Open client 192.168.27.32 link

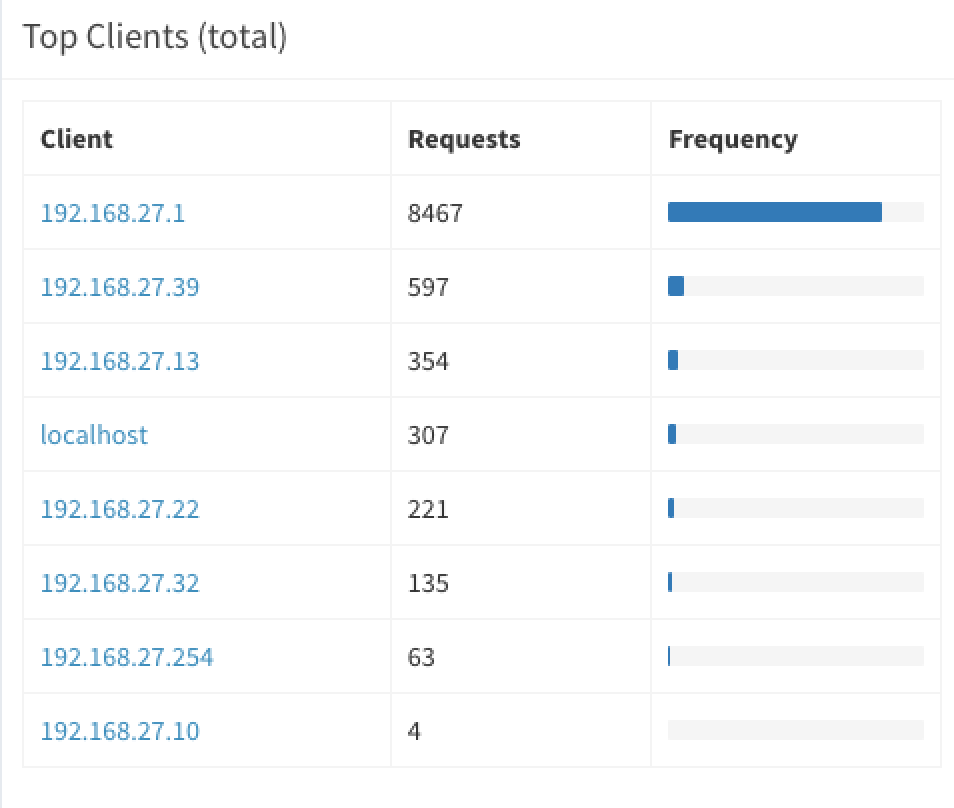[120, 583]
